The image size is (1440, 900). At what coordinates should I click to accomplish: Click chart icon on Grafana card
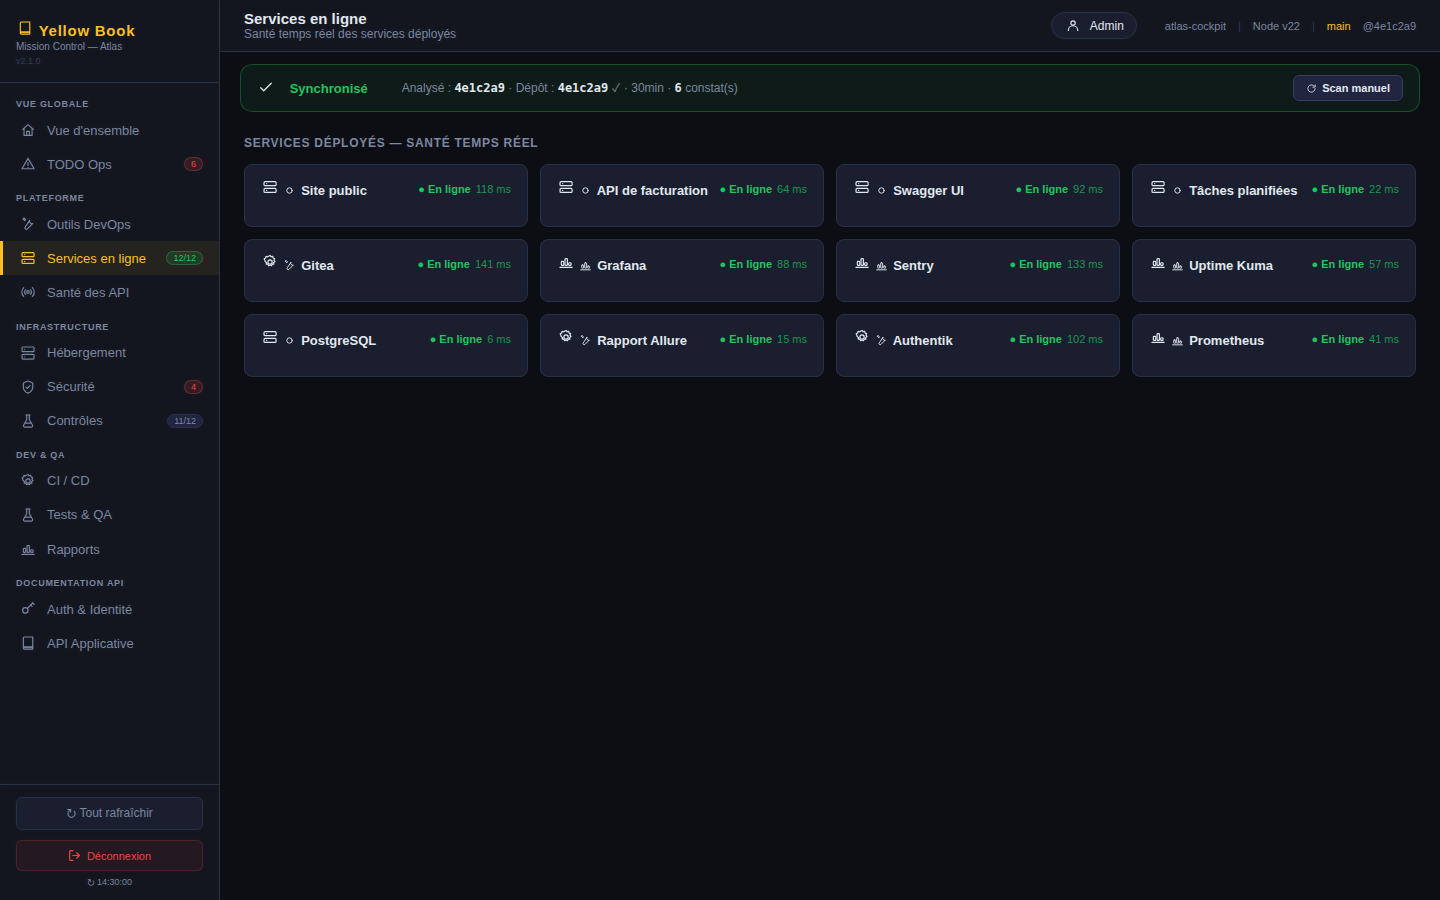pos(566,263)
